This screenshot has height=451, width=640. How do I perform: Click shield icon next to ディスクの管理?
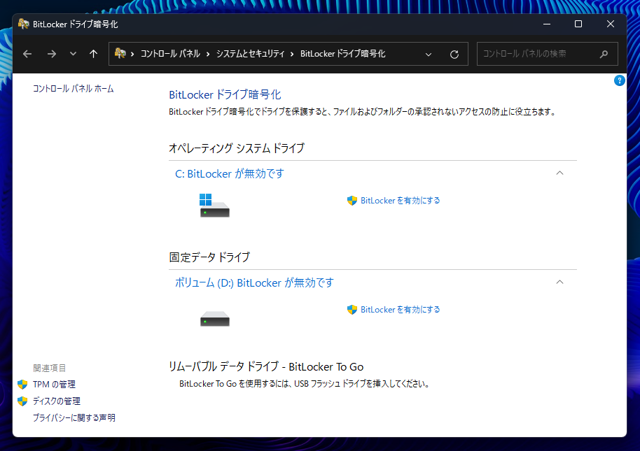tap(22, 401)
